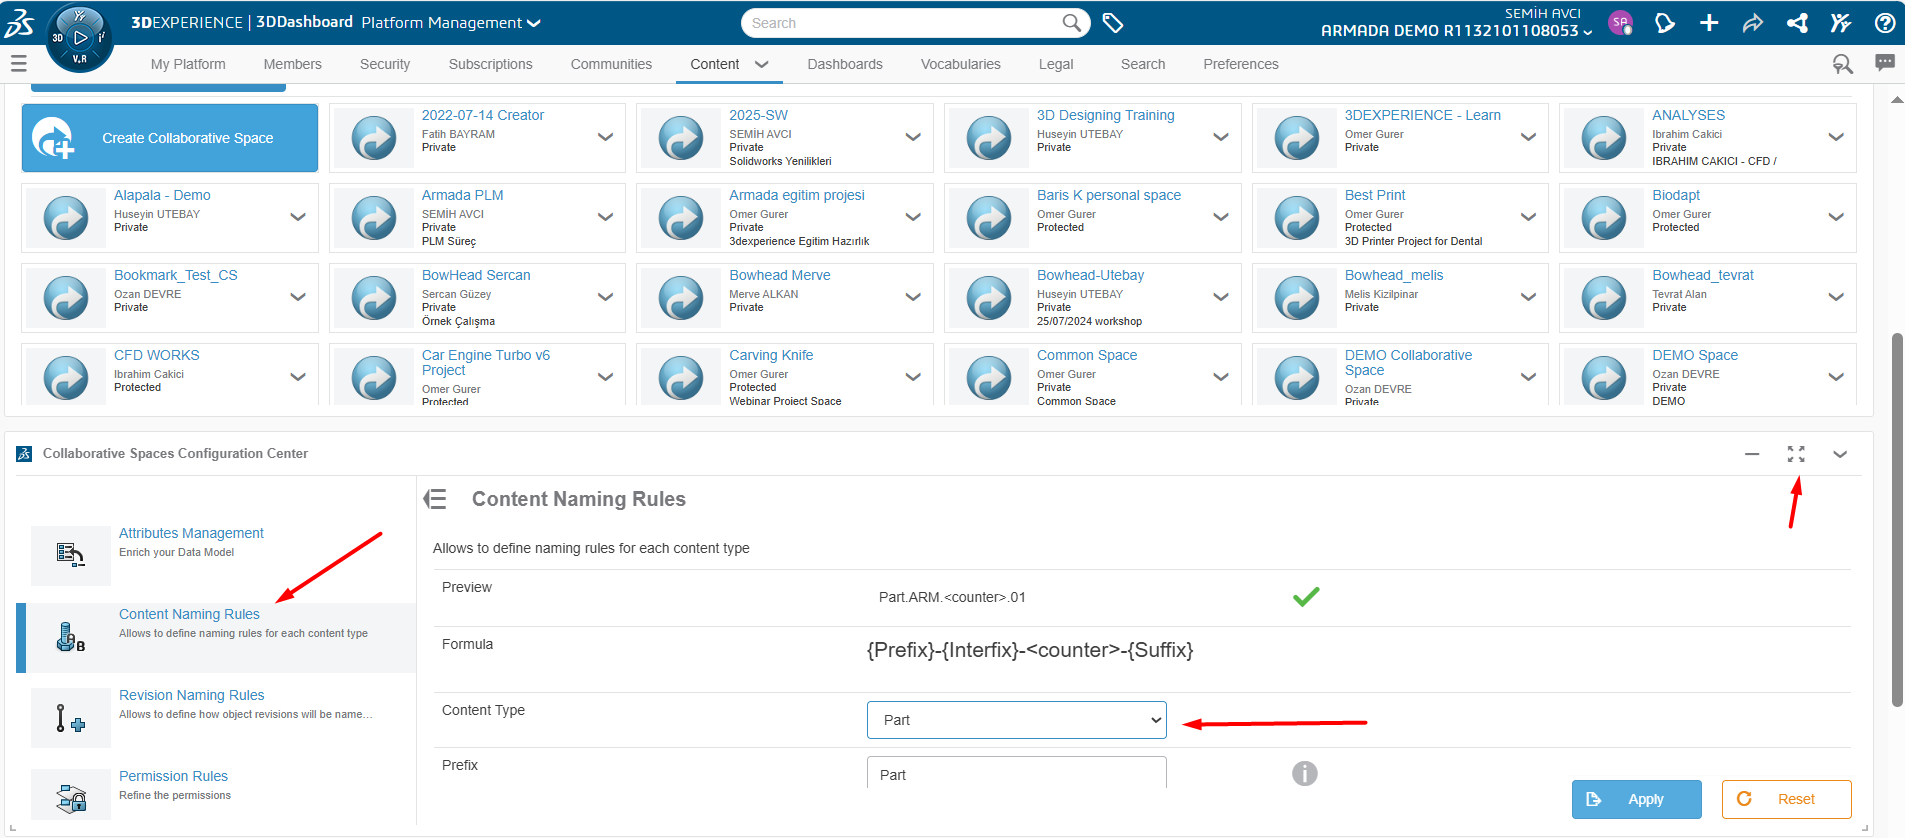
Task: Click the Part.ARM.<counter>.01 preview text
Action: pyautogui.click(x=952, y=597)
